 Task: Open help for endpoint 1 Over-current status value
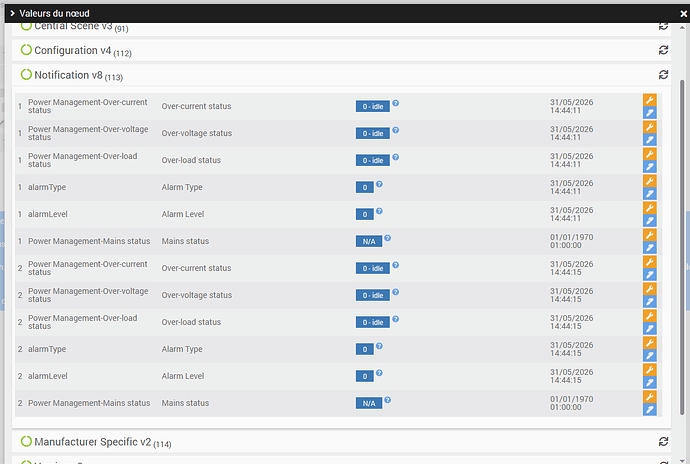coord(396,103)
